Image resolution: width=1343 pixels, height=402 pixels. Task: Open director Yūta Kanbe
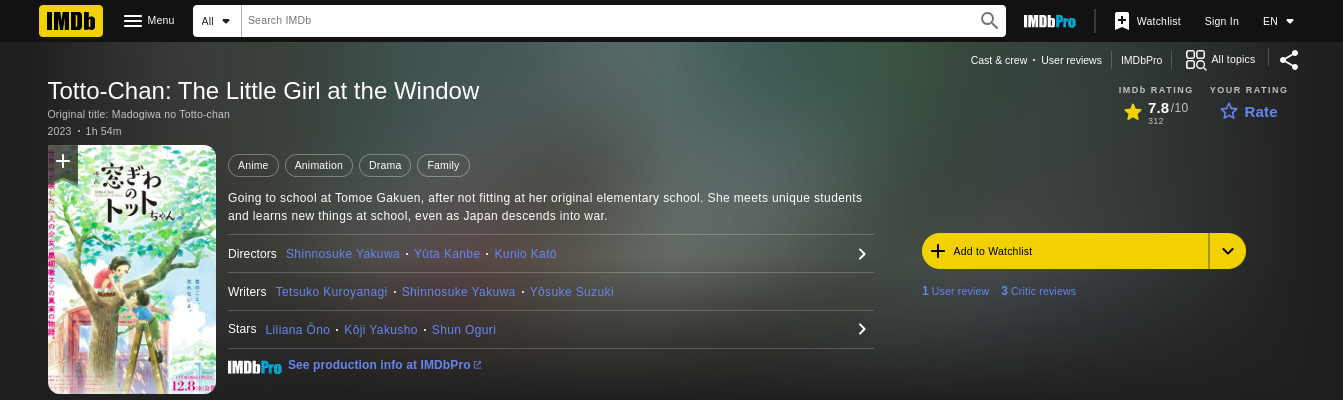coord(447,254)
